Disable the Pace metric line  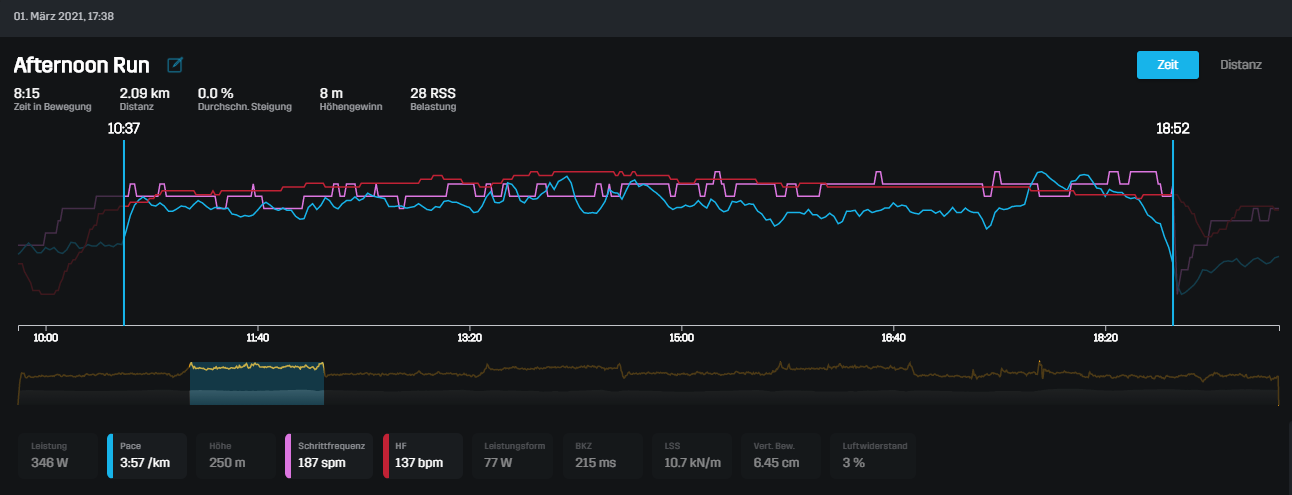tap(147, 456)
